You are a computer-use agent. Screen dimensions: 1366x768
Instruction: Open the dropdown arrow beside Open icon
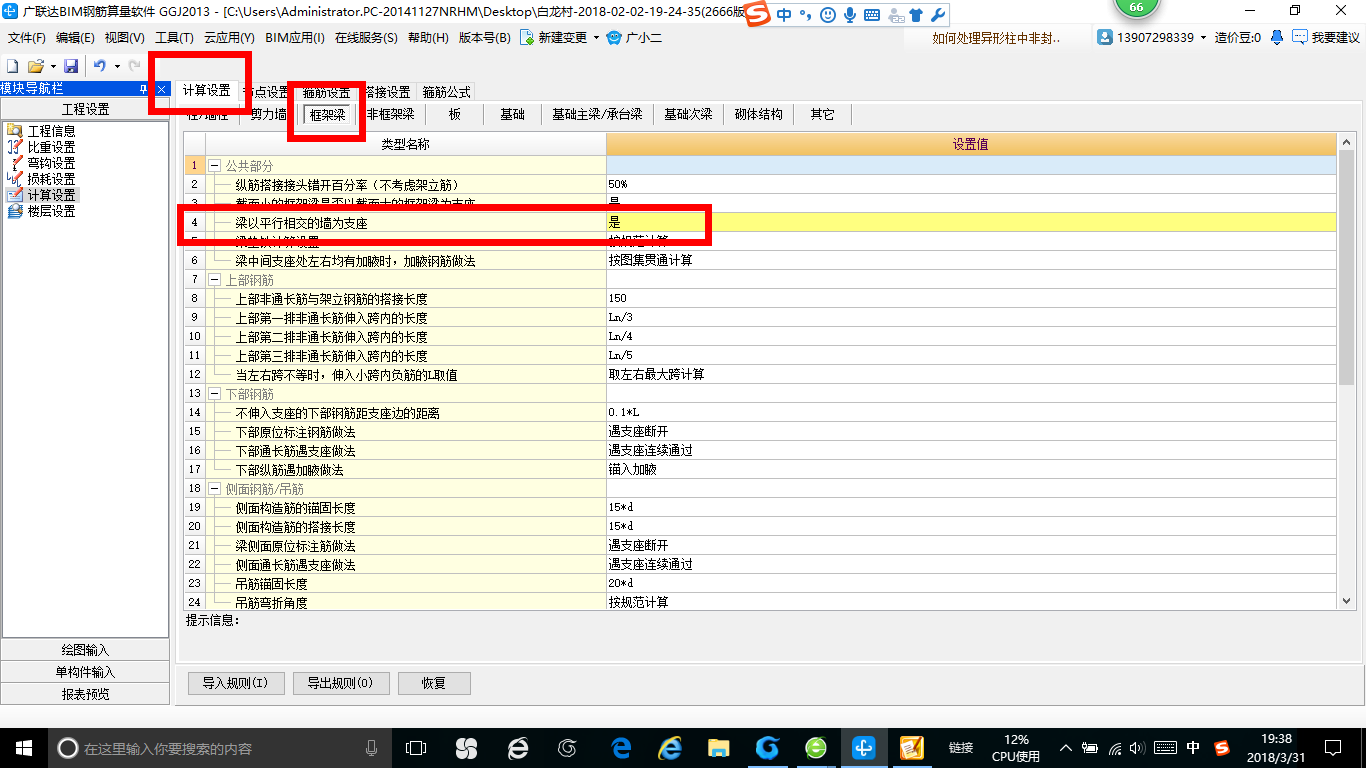(52, 67)
